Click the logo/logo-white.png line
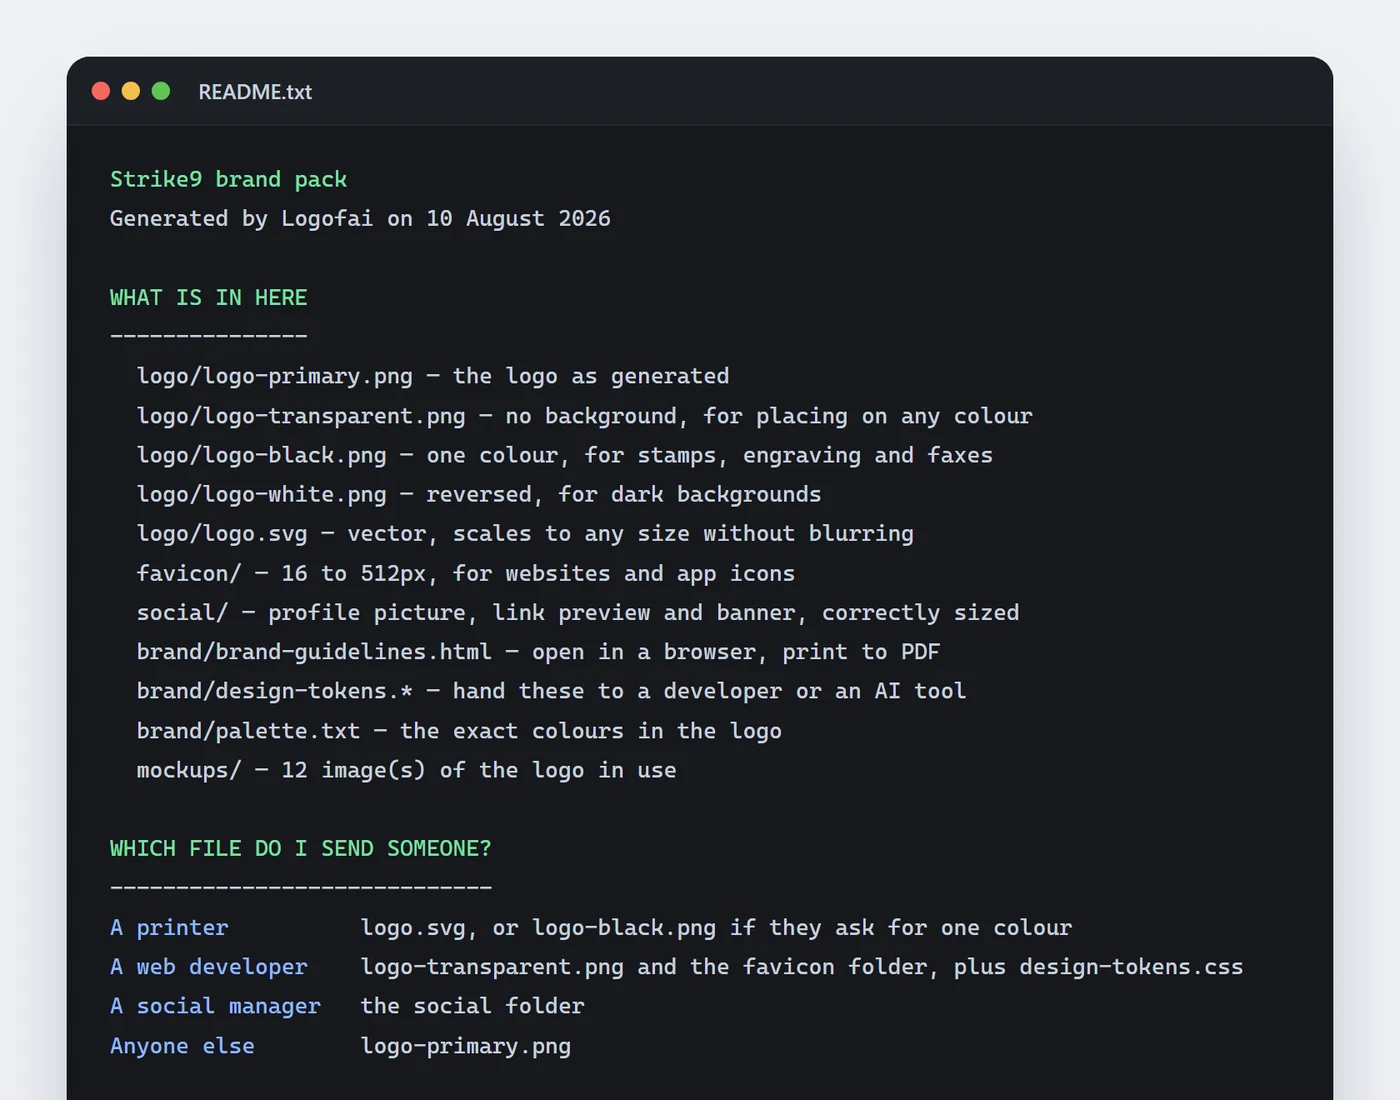1400x1100 pixels. pos(479,494)
